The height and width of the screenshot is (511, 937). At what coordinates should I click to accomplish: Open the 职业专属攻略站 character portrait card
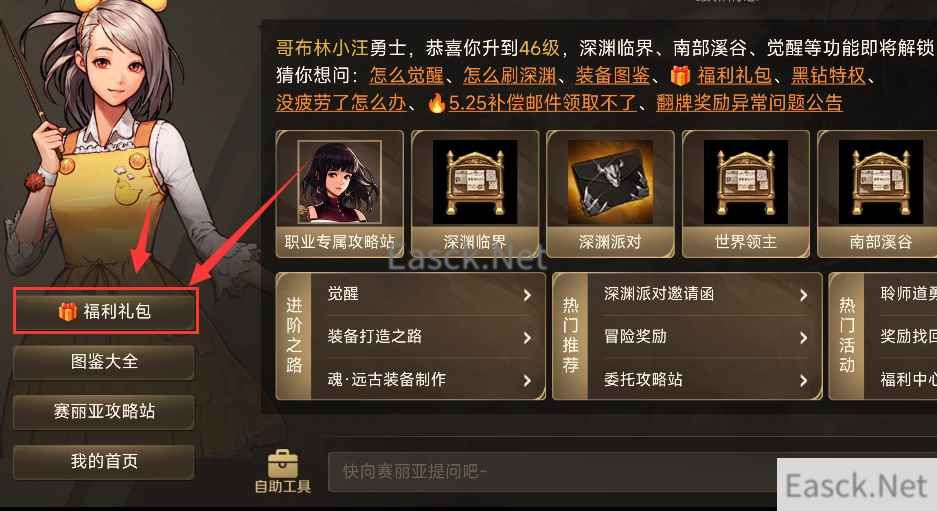(x=339, y=182)
